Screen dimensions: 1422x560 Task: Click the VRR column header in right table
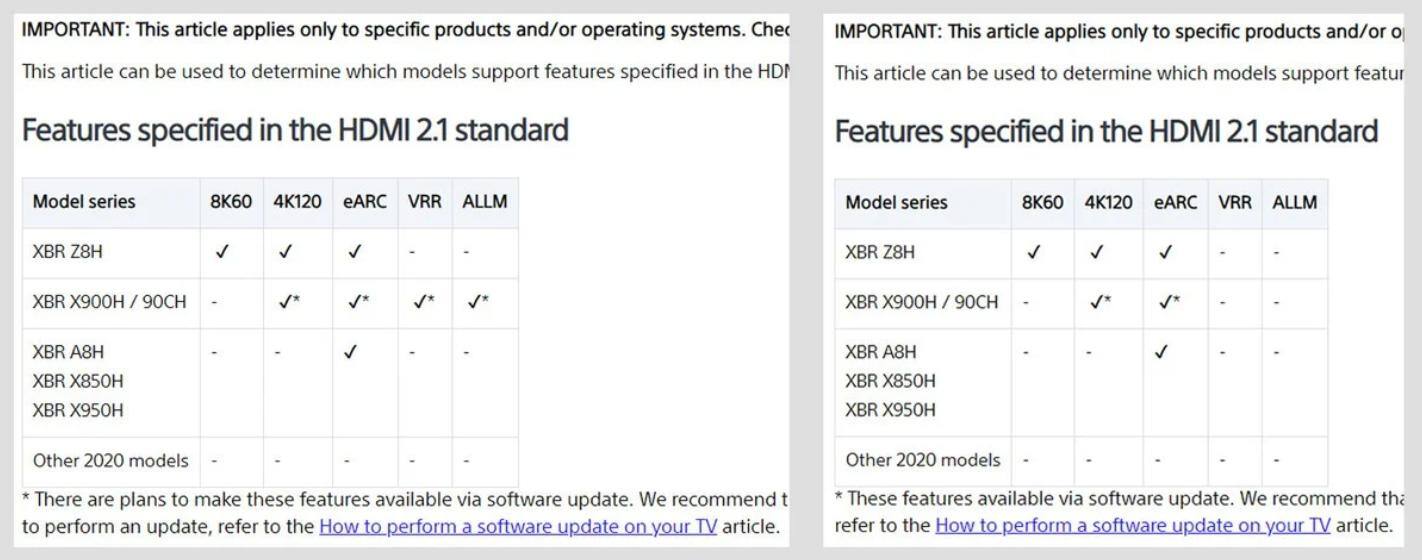click(1235, 202)
